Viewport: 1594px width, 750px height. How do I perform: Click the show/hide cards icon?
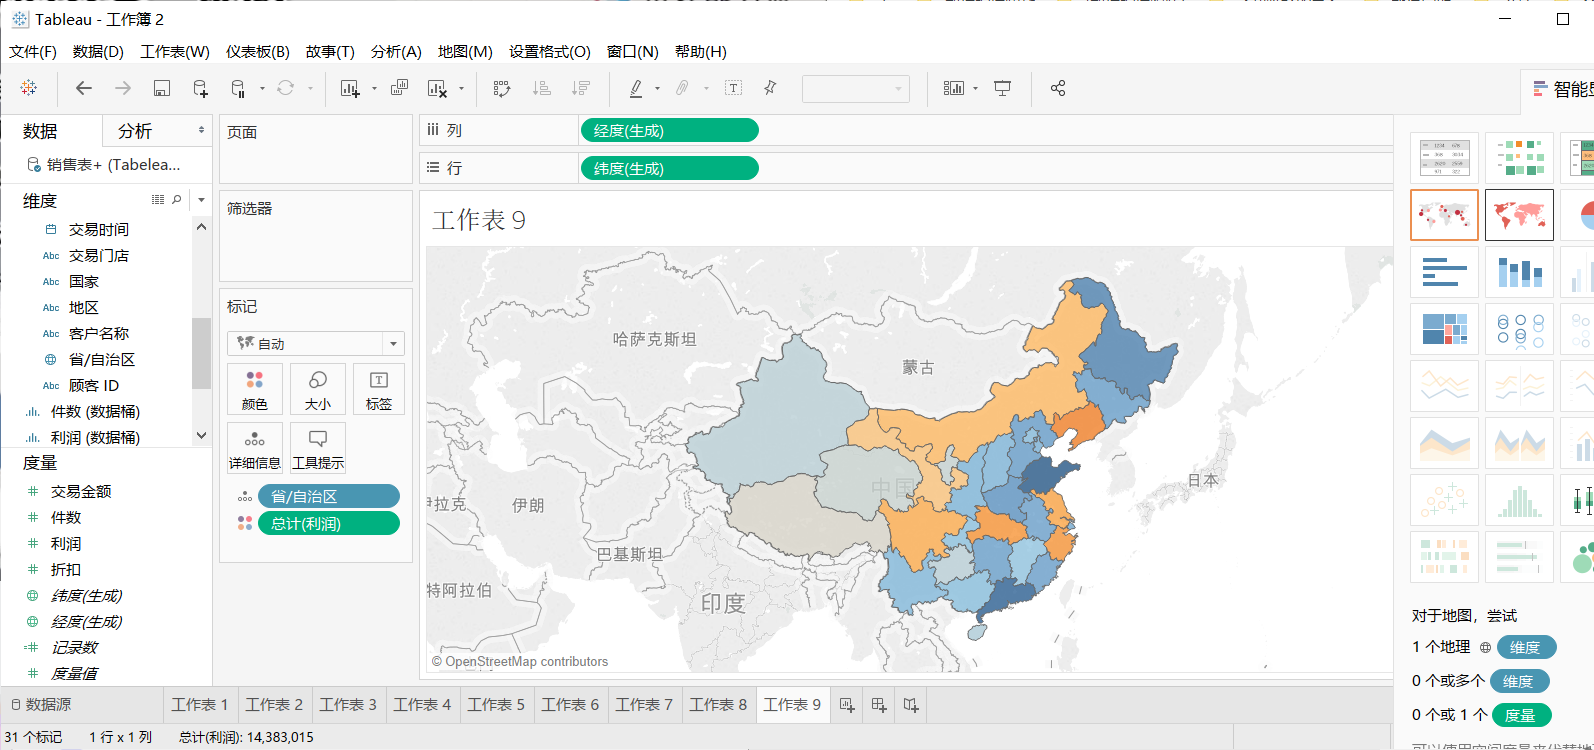pyautogui.click(x=954, y=88)
